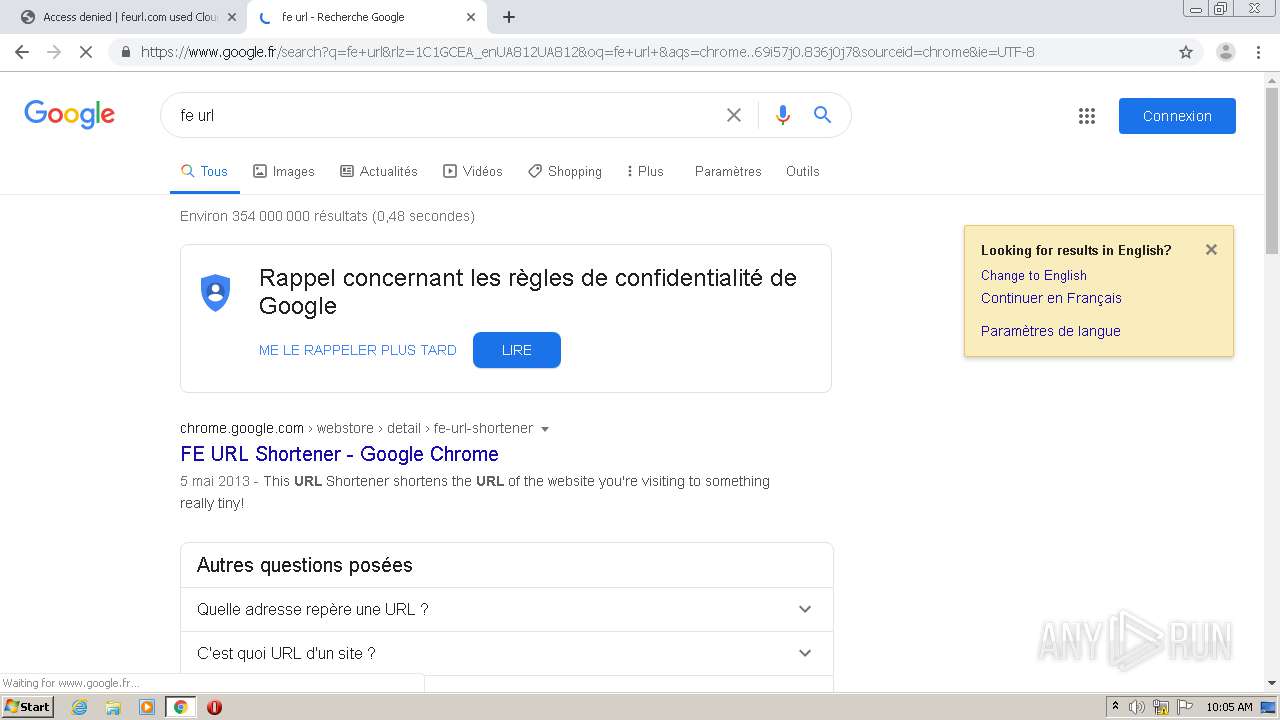The image size is (1280, 720).
Task: Select the Tous search tab
Action: [204, 171]
